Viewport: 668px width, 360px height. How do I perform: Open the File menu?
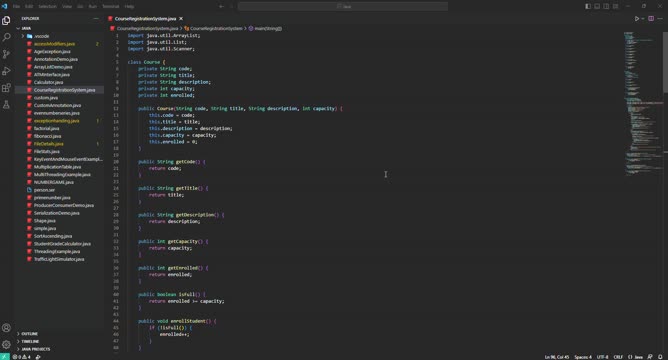pos(16,6)
